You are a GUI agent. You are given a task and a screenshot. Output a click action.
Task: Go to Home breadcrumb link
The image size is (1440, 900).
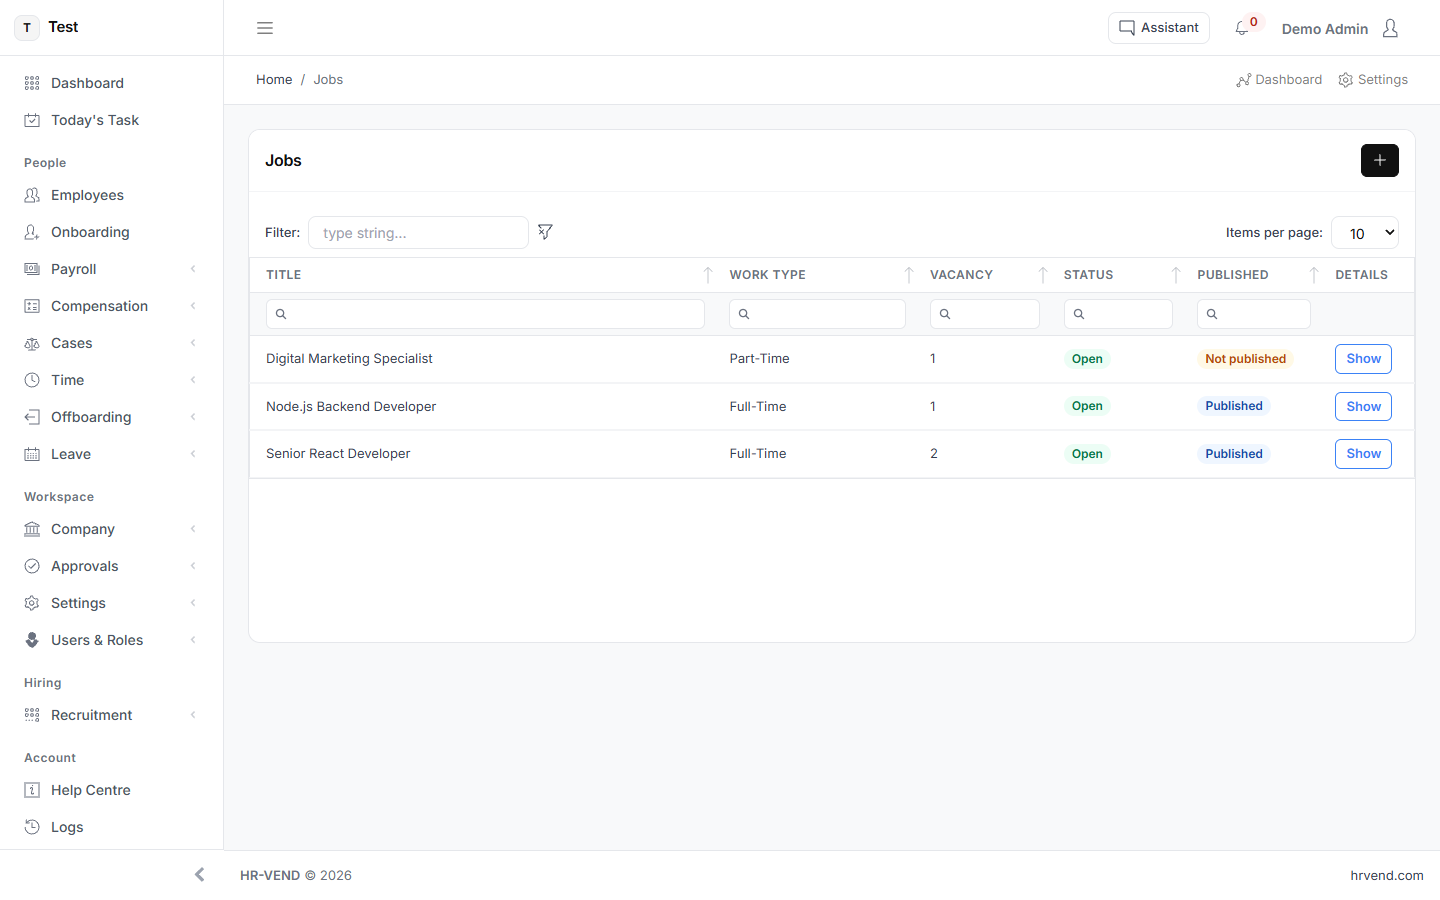point(274,80)
